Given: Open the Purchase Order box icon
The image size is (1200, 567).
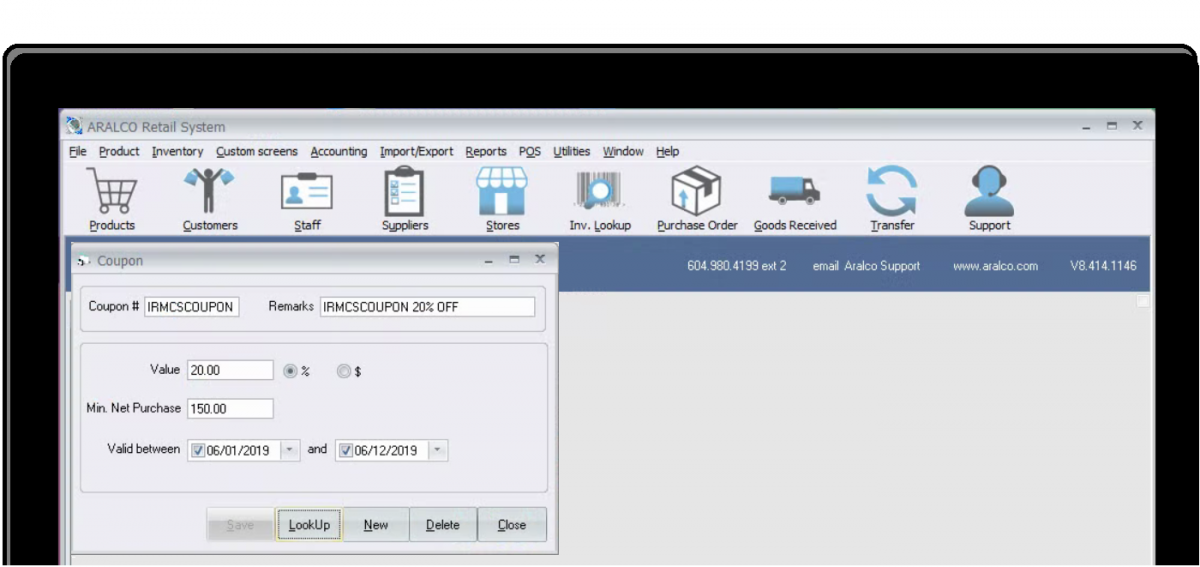Looking at the screenshot, I should tap(696, 191).
